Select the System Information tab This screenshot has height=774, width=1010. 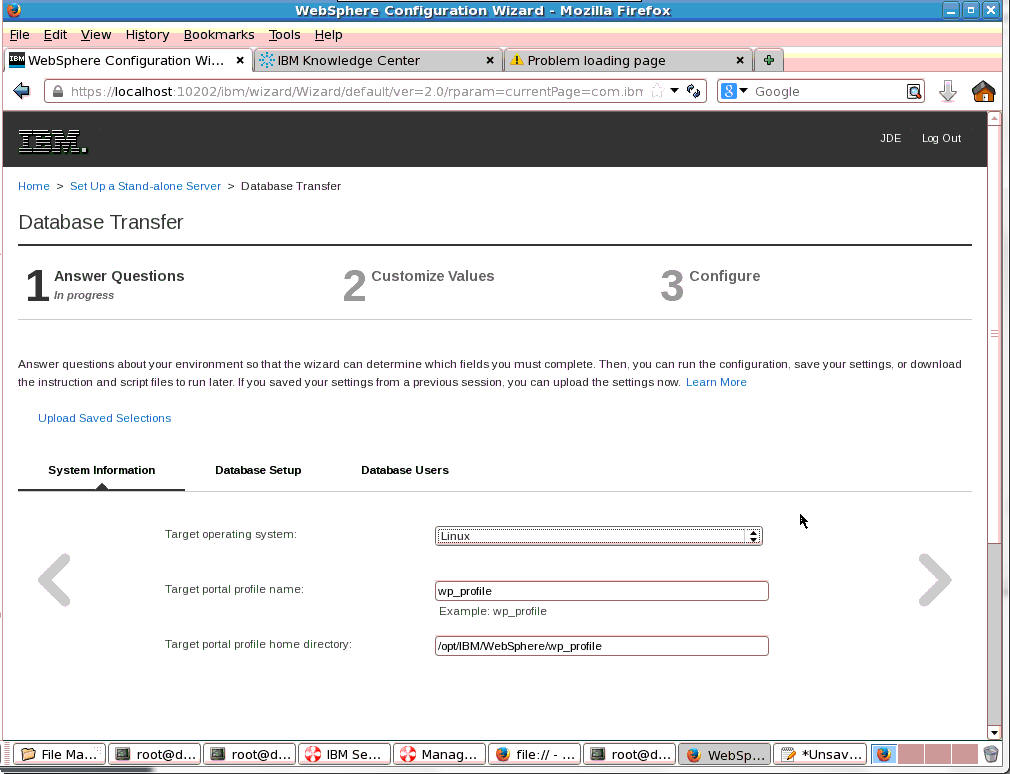coord(102,470)
